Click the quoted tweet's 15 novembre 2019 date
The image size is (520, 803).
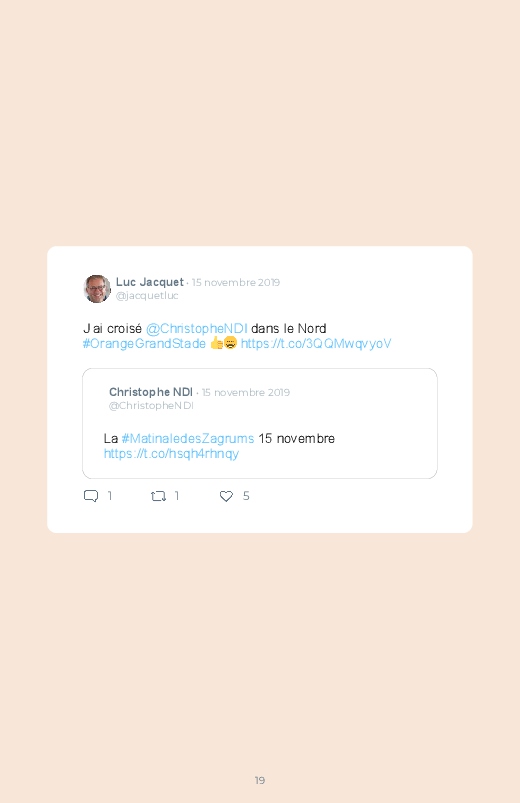click(x=246, y=393)
